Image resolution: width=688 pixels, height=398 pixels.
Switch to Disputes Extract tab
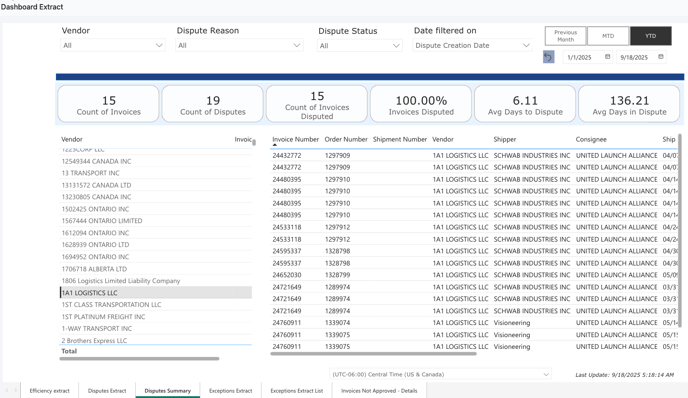coord(107,391)
